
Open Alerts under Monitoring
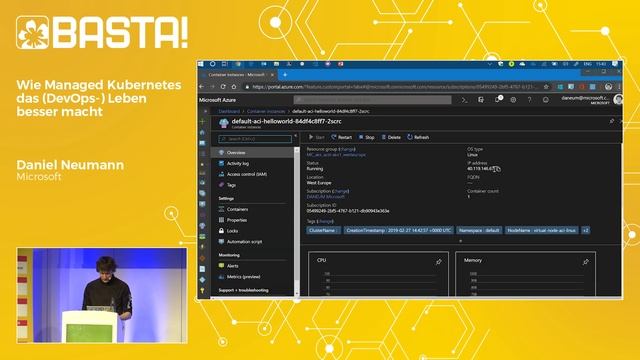click(252, 266)
